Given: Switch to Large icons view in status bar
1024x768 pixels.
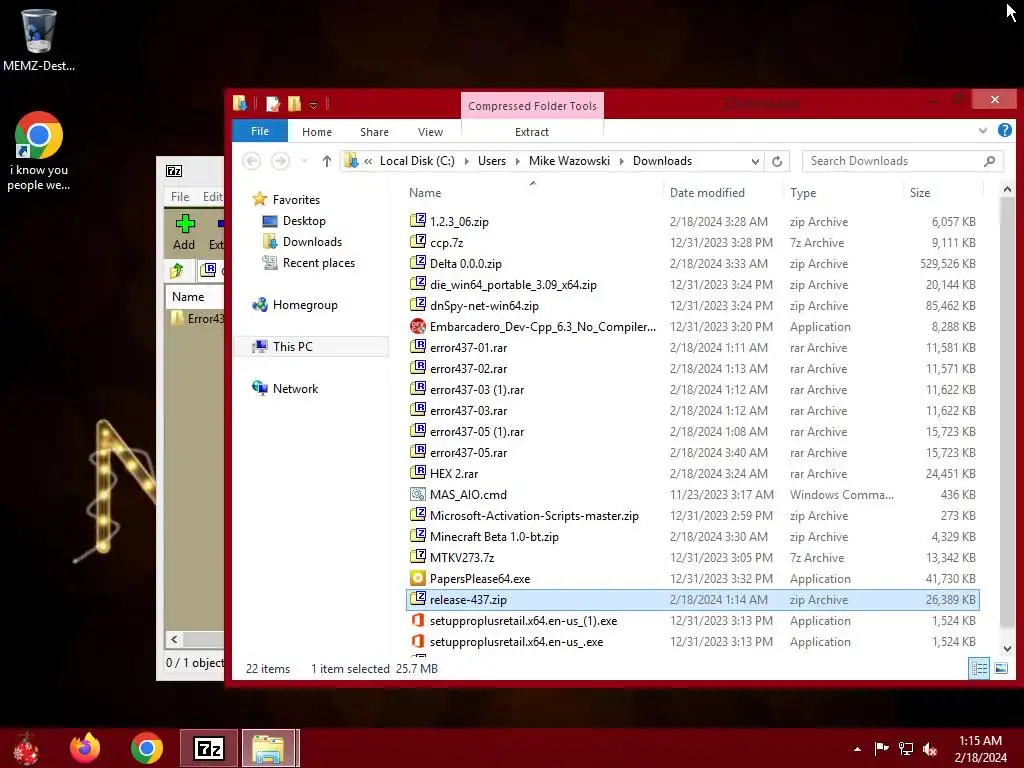Looking at the screenshot, I should [1000, 668].
